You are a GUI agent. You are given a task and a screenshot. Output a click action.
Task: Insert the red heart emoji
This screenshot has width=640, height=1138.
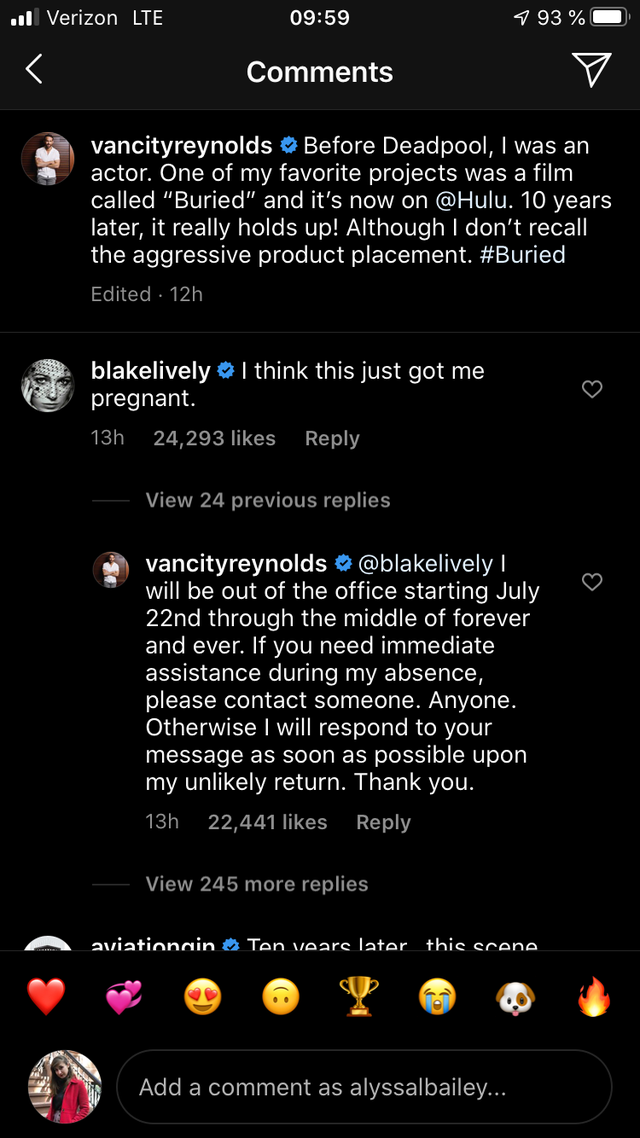(x=46, y=996)
